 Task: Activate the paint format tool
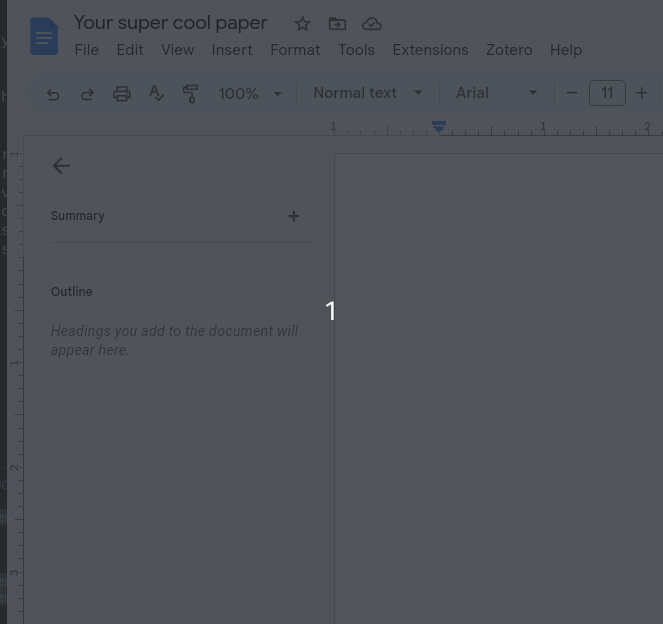(x=190, y=94)
